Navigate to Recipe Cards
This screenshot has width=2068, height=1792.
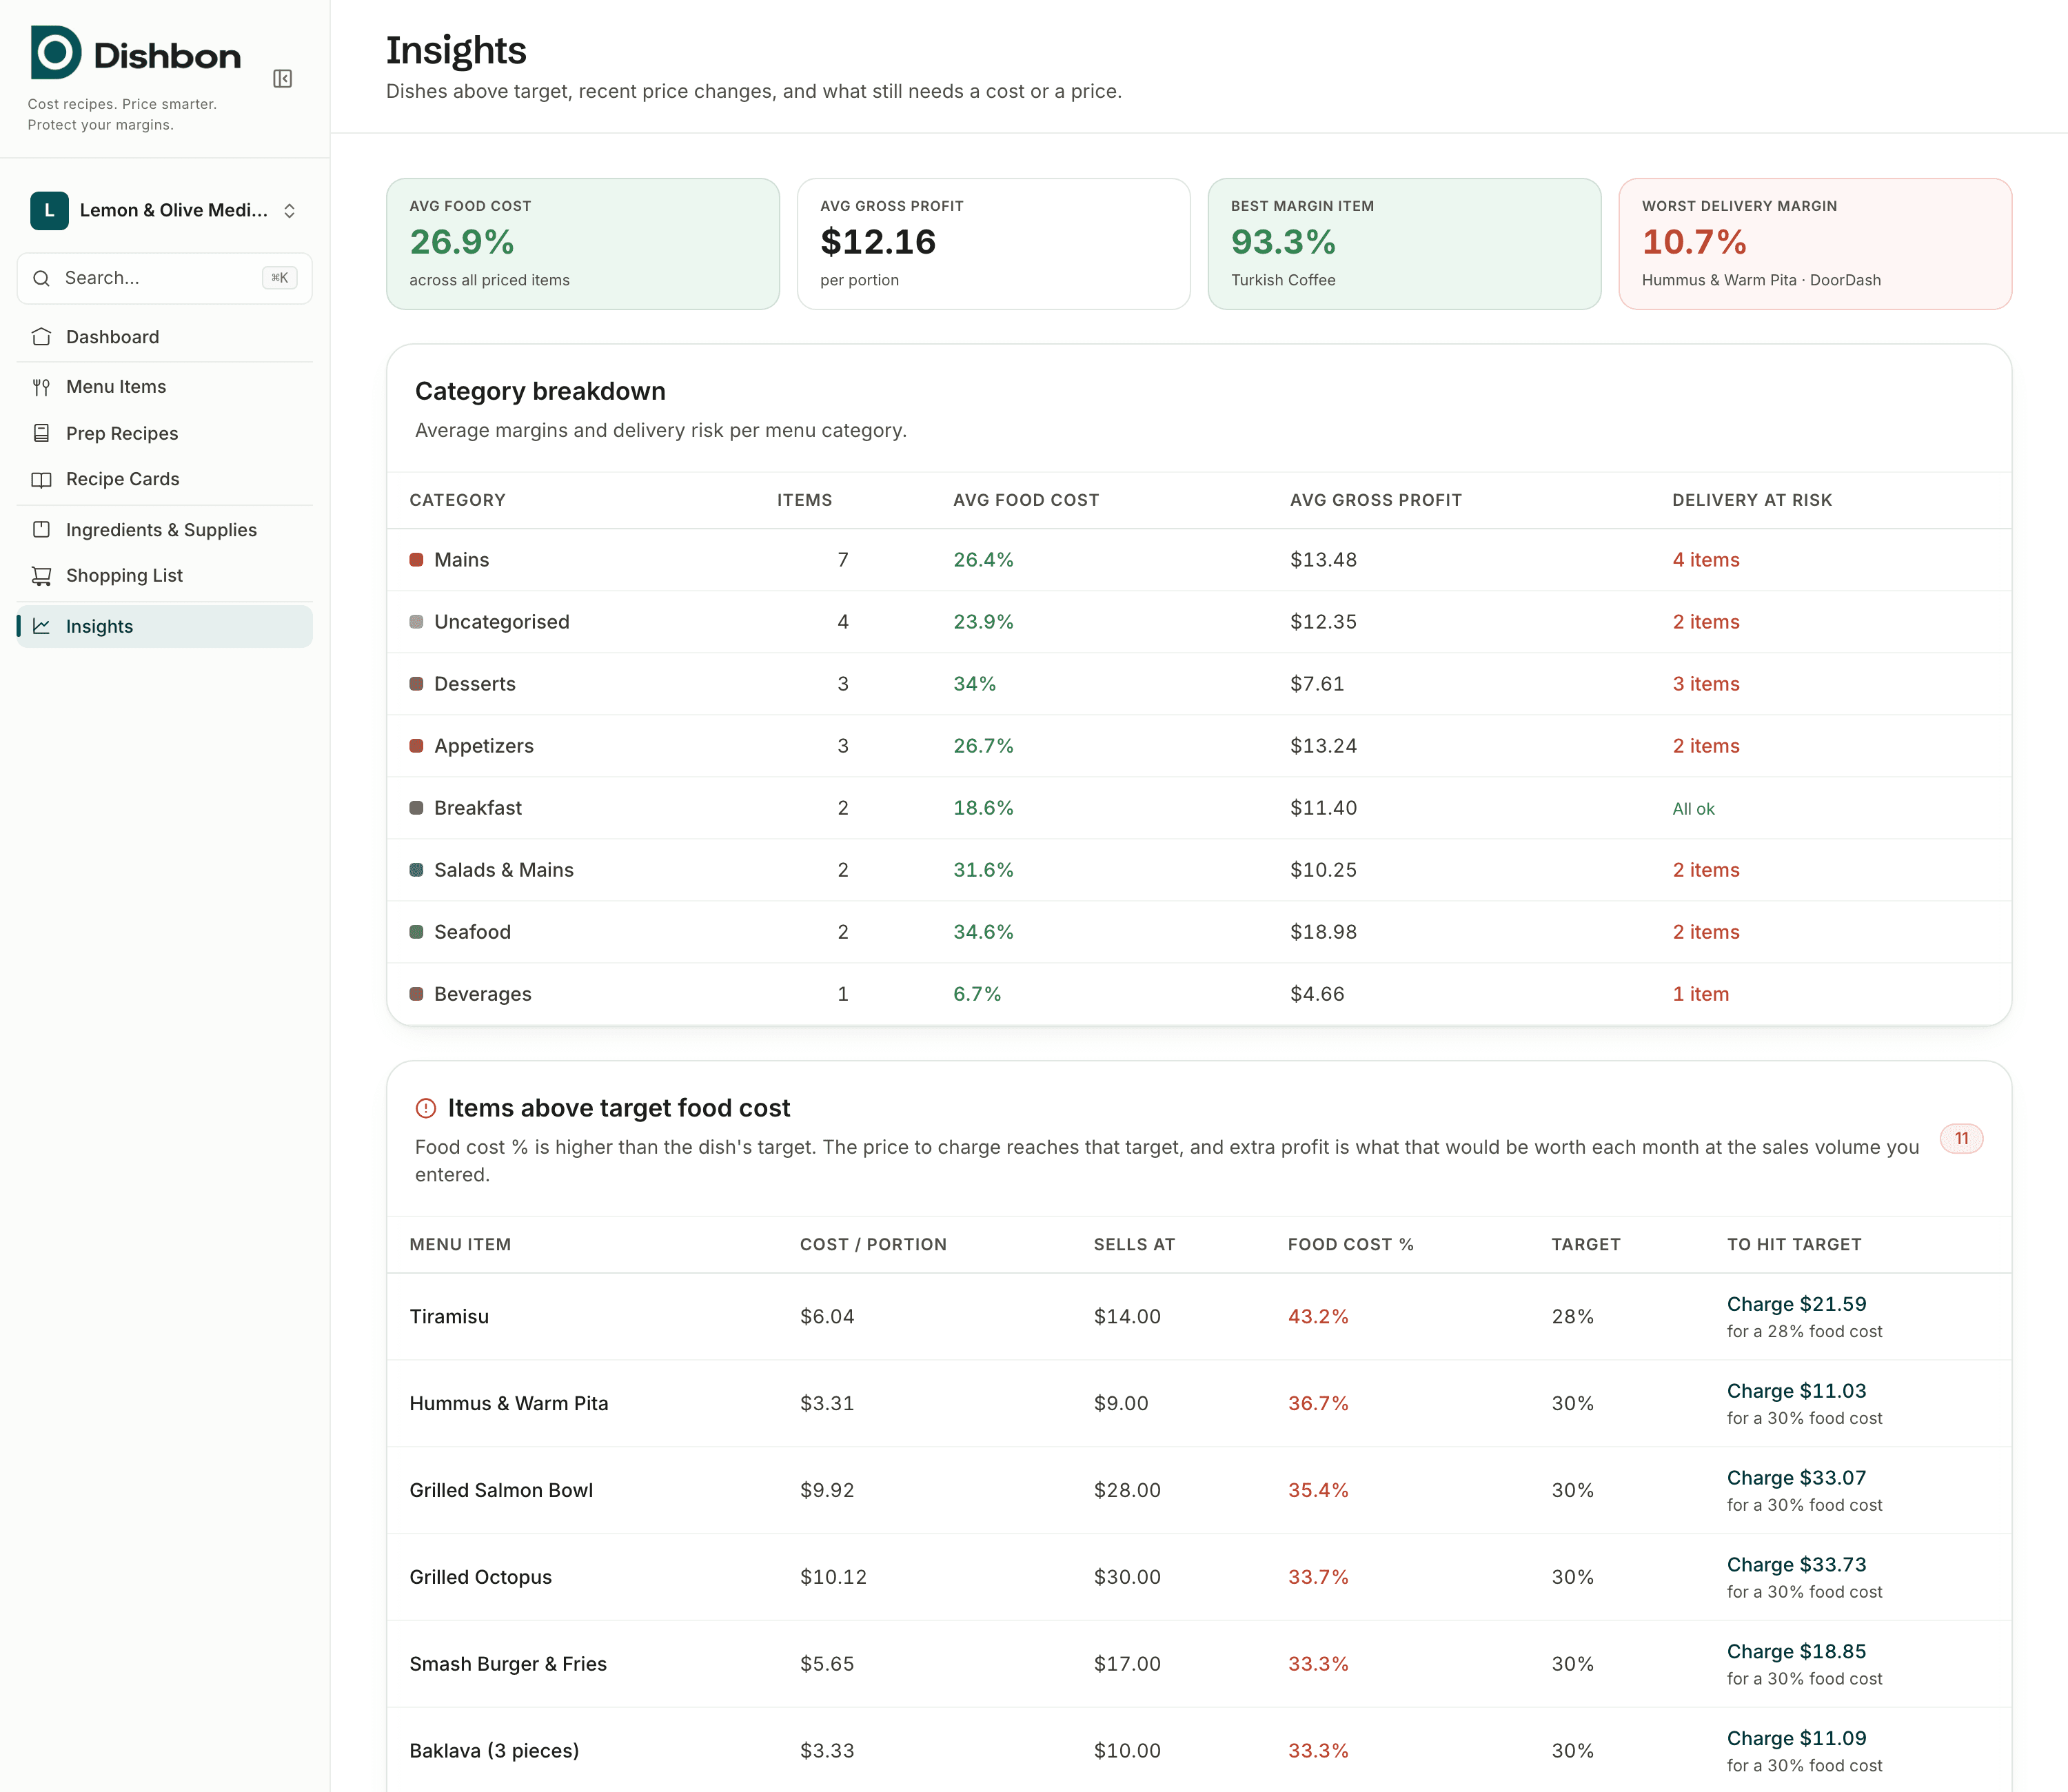165,479
